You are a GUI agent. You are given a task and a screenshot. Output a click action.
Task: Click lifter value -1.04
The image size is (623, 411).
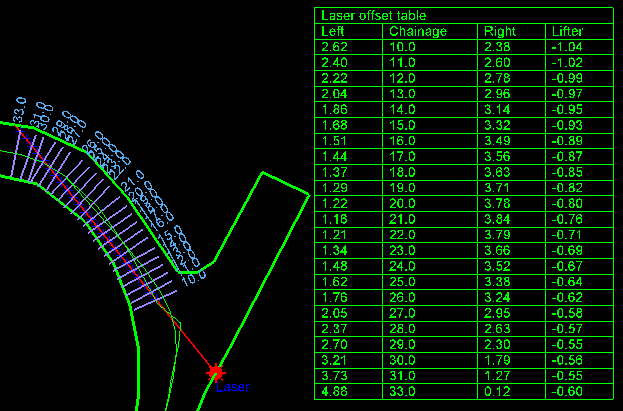(x=567, y=47)
